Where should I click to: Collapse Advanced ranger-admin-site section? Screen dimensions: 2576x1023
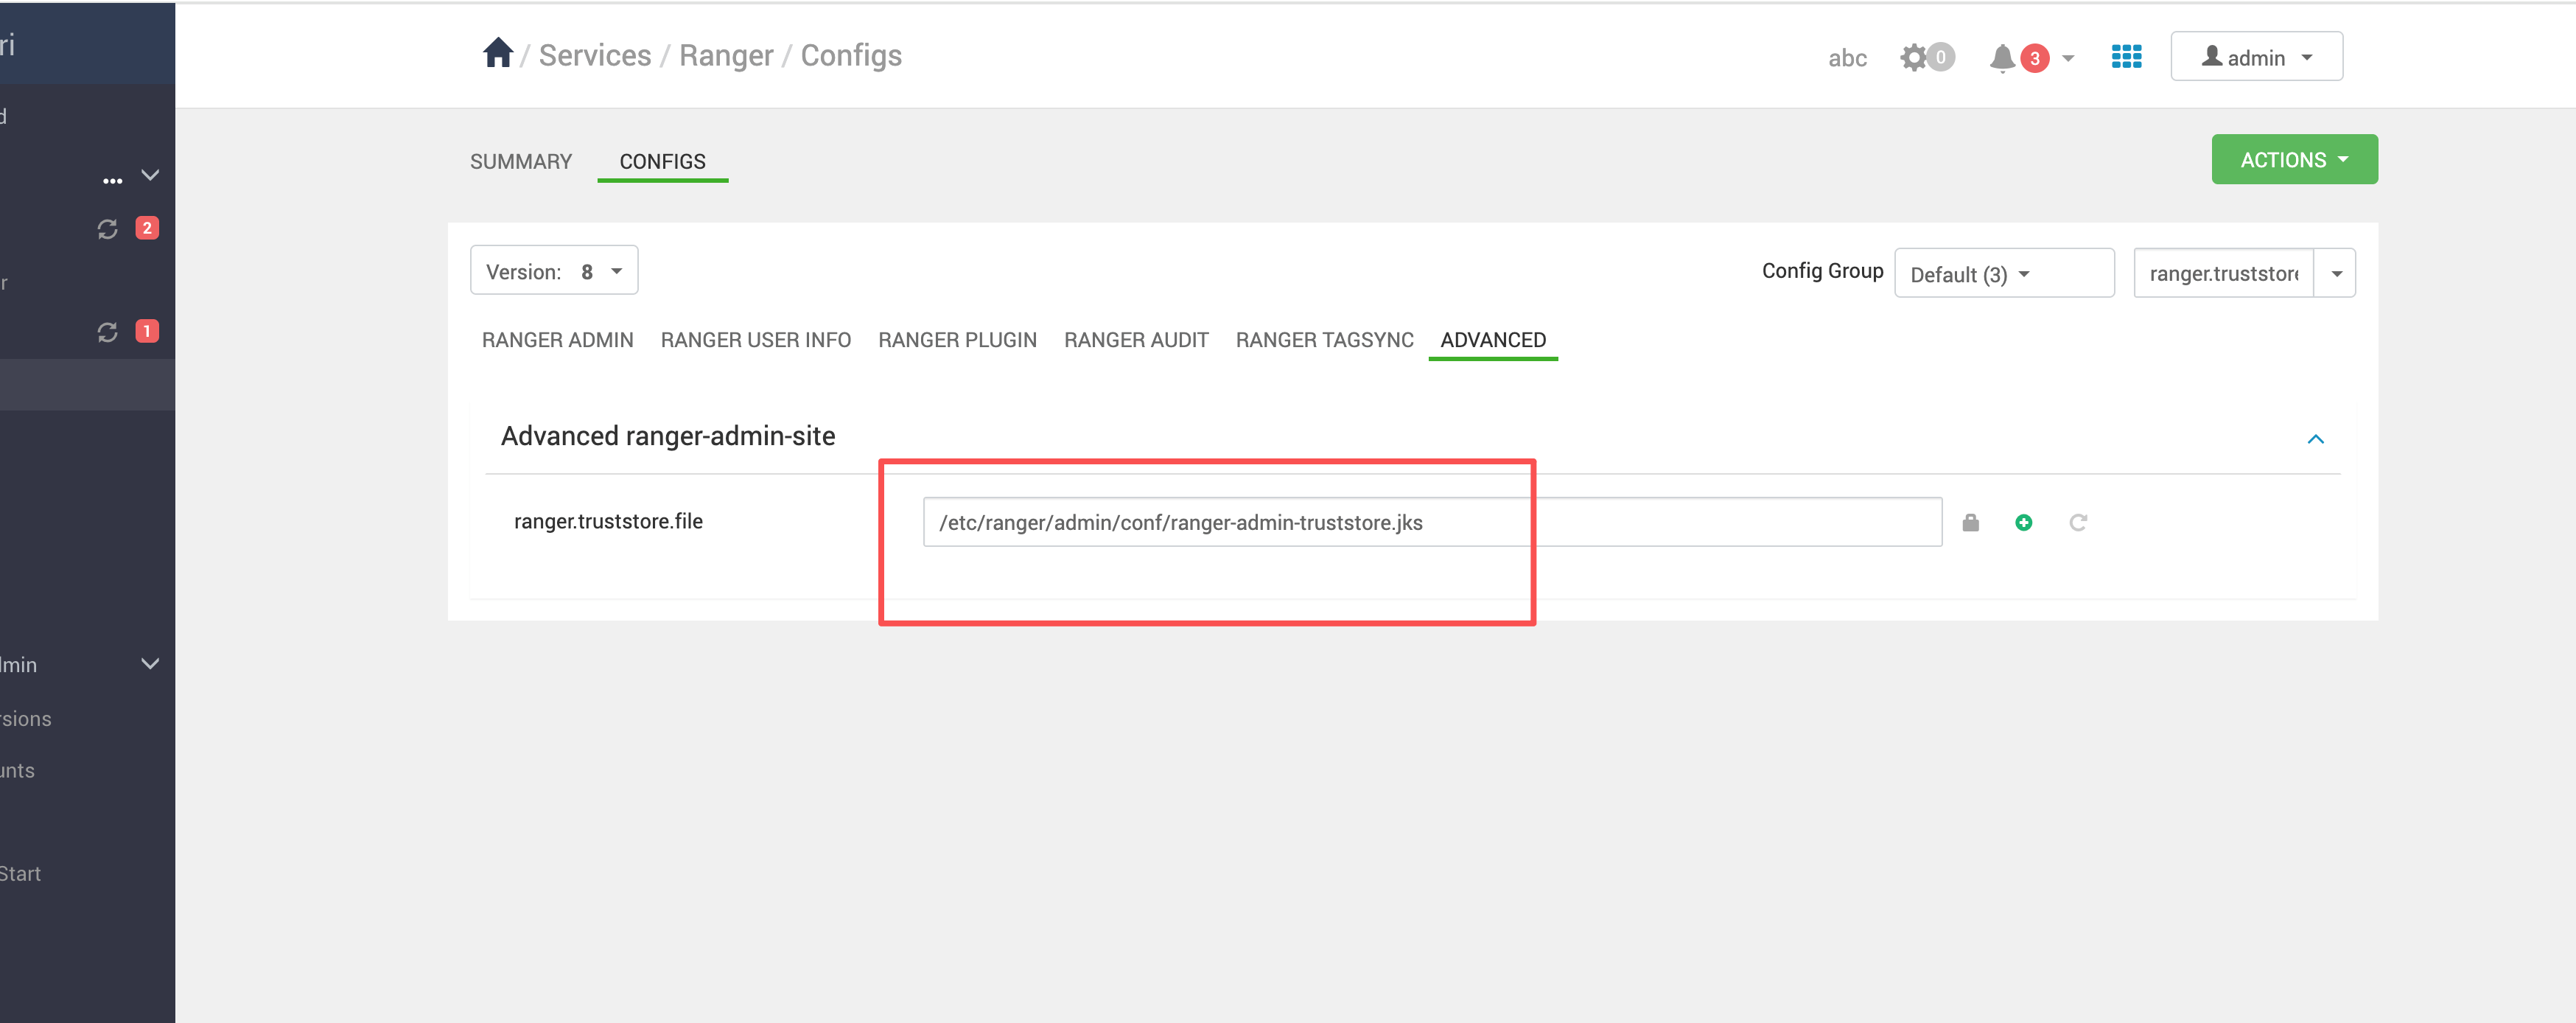(x=2315, y=439)
